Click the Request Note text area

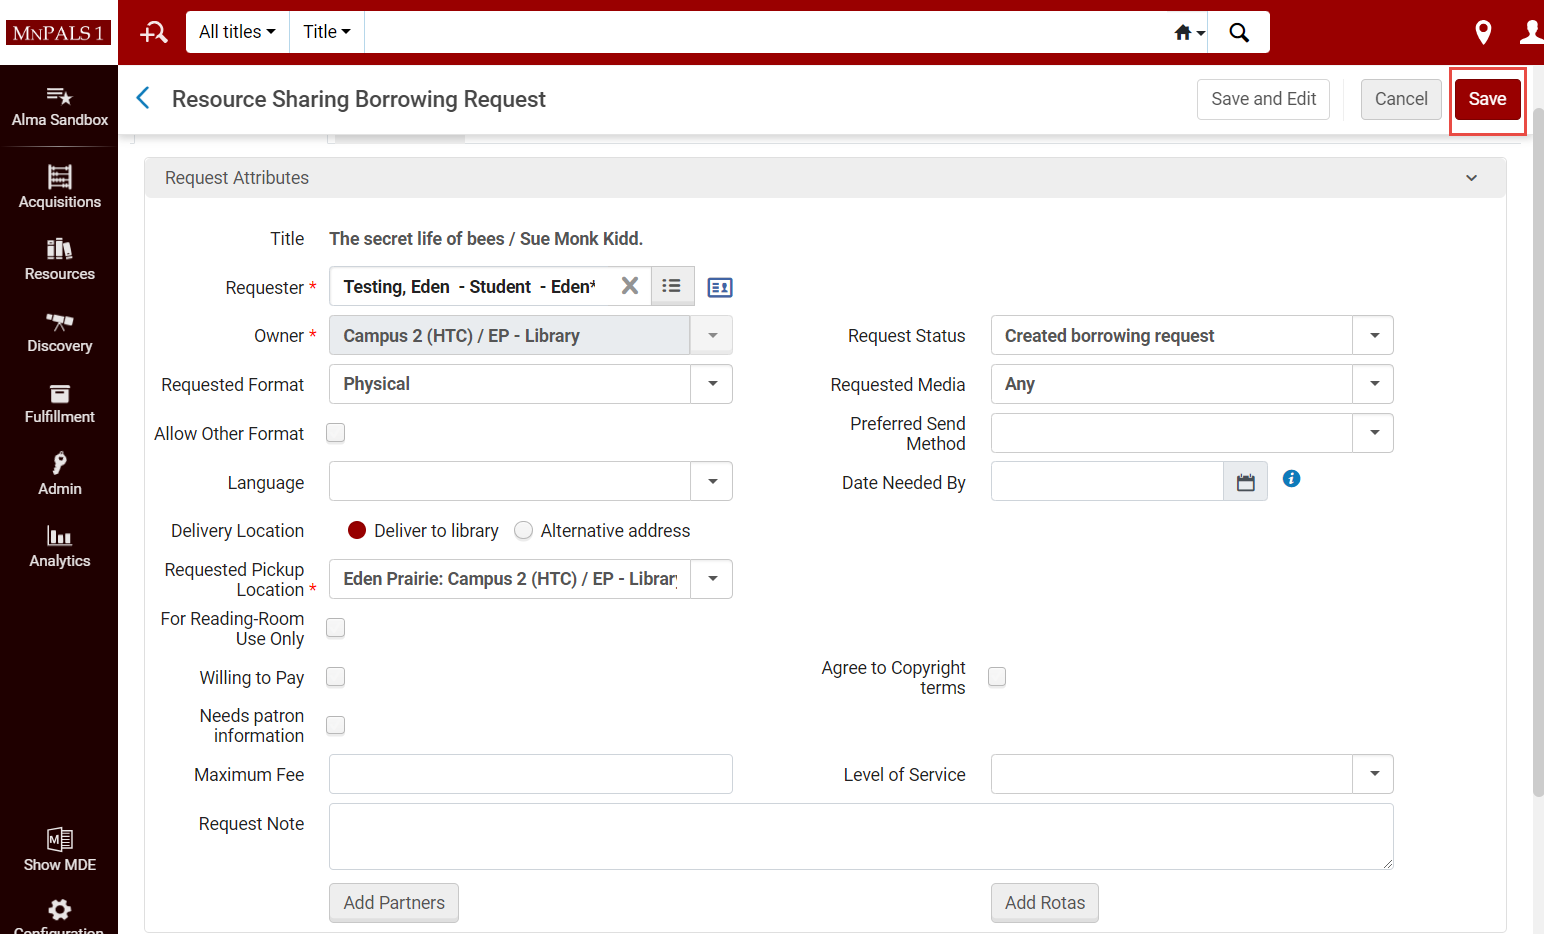(x=861, y=837)
